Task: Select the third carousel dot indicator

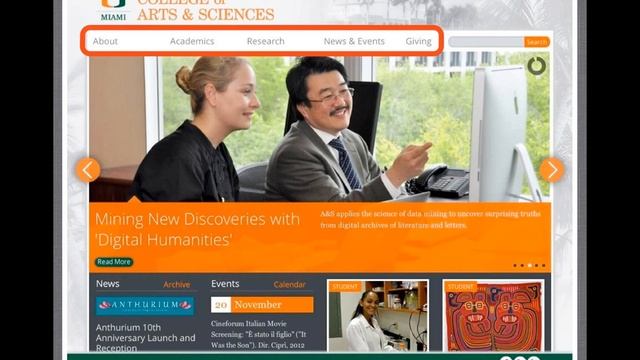Action: 529,265
